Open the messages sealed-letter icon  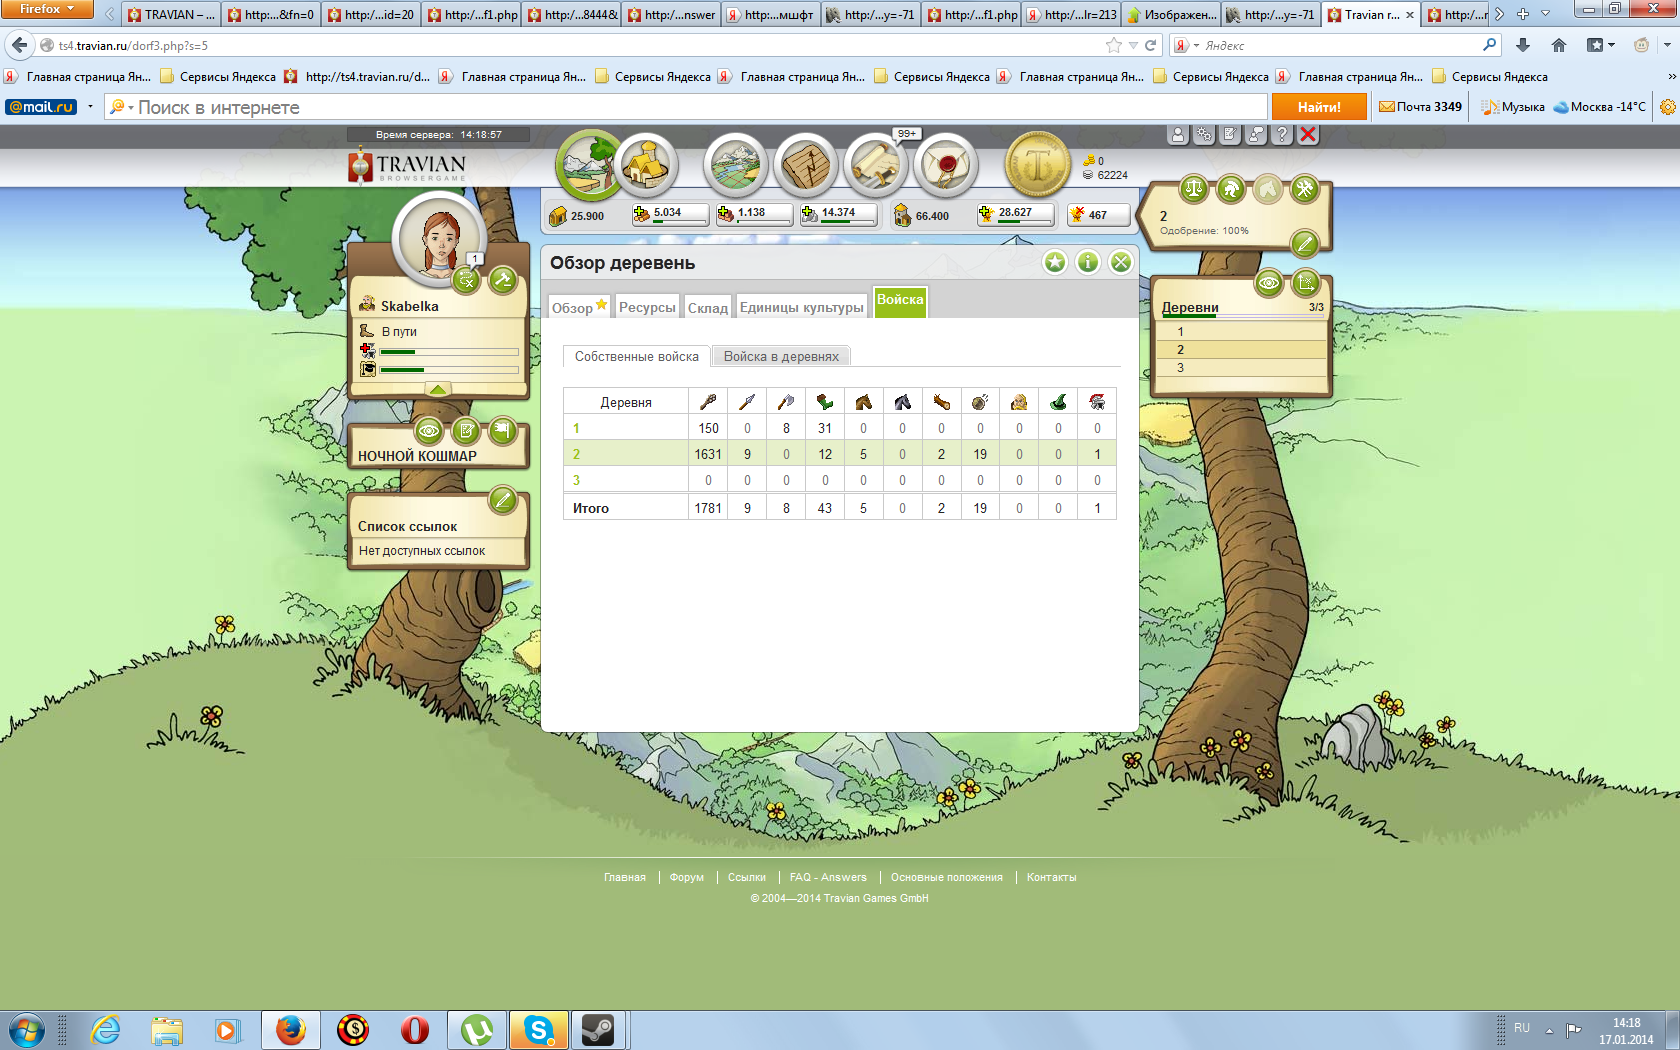pyautogui.click(x=946, y=165)
